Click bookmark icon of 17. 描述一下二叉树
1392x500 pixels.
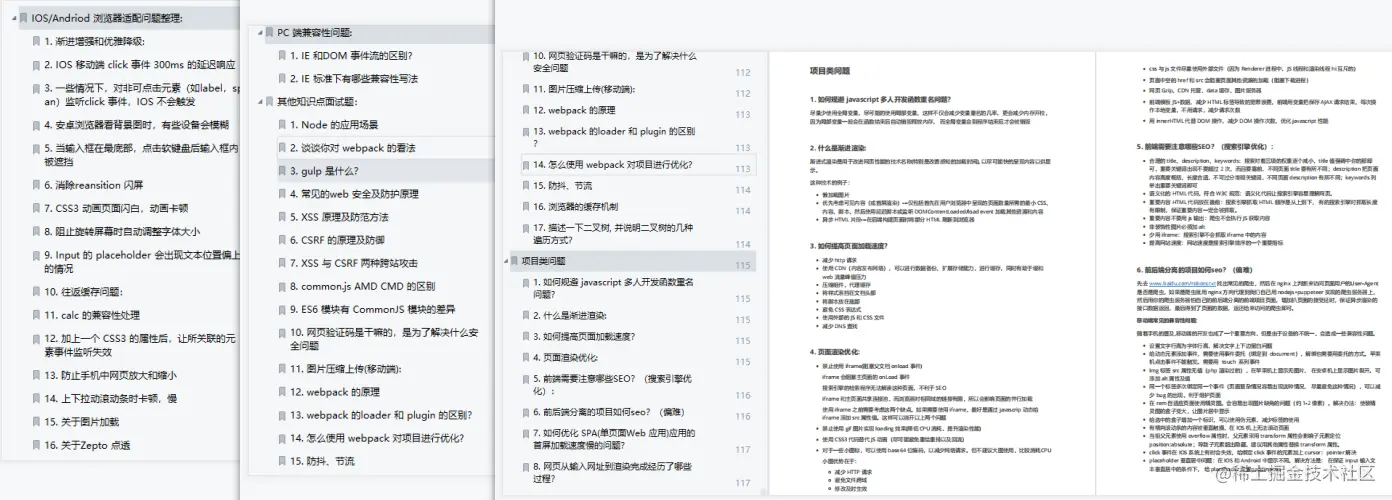(525, 228)
